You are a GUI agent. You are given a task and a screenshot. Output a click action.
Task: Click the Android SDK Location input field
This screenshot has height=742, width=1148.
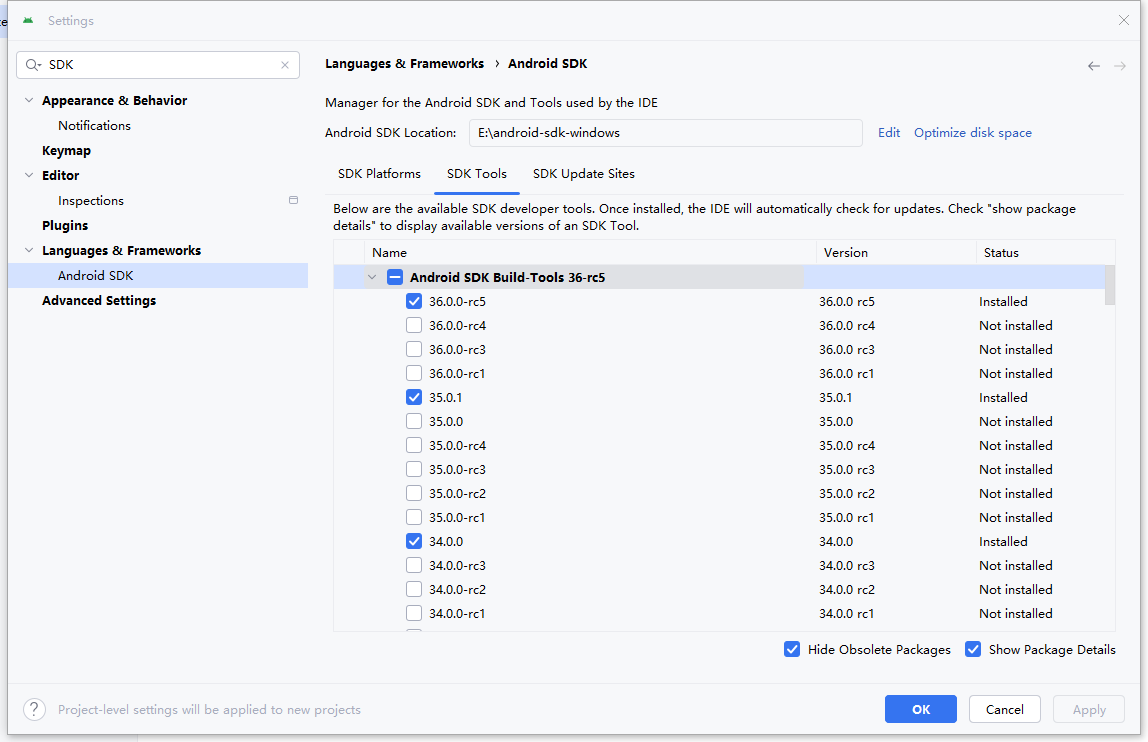pos(665,132)
